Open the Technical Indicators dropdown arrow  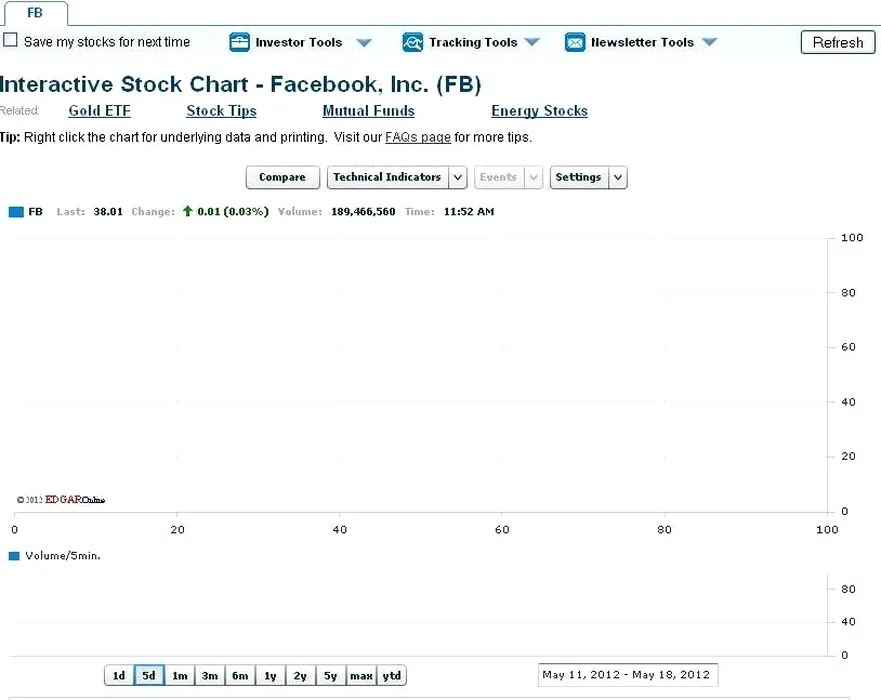457,178
